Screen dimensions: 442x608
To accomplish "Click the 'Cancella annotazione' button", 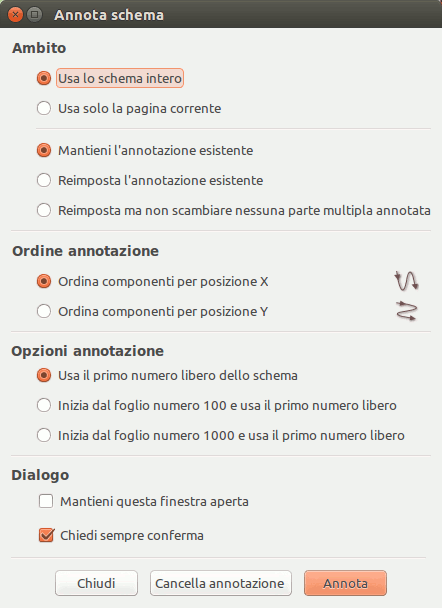I will [x=220, y=583].
